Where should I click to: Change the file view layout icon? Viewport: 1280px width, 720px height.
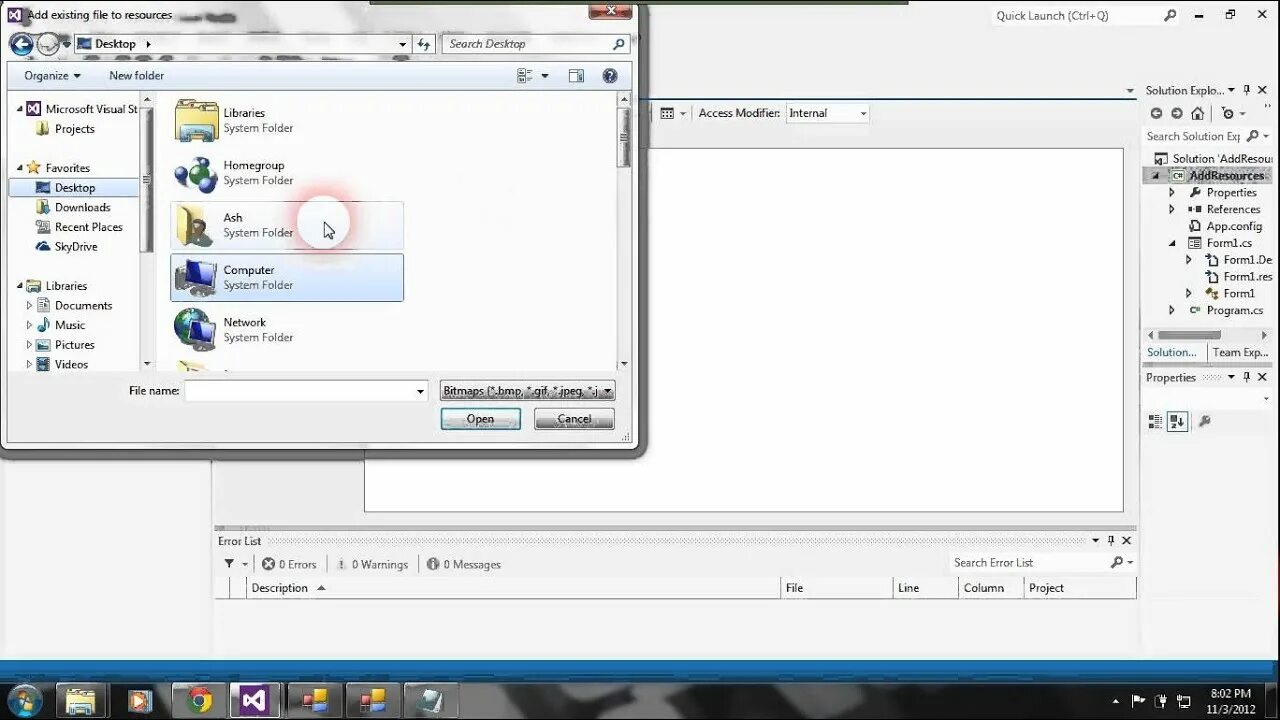coord(525,76)
